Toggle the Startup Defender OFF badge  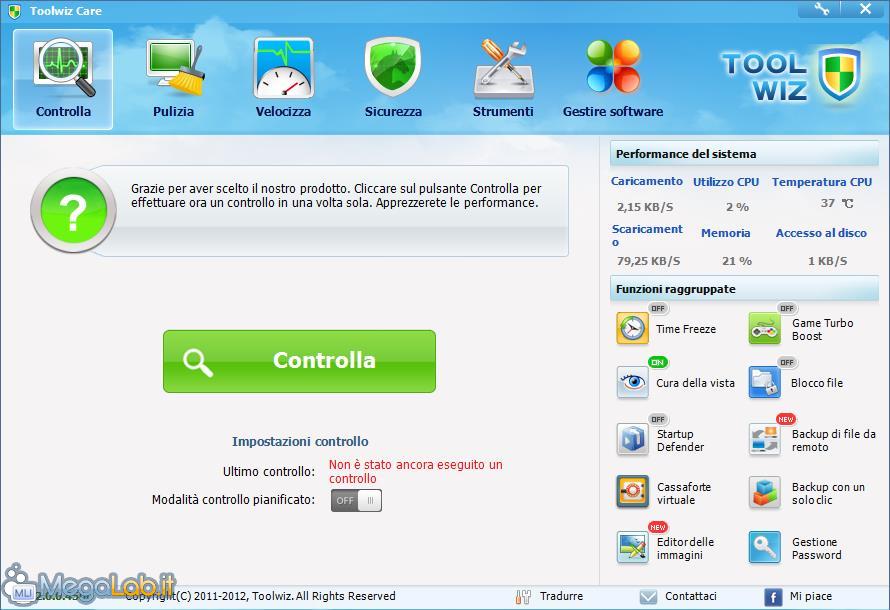click(x=658, y=419)
